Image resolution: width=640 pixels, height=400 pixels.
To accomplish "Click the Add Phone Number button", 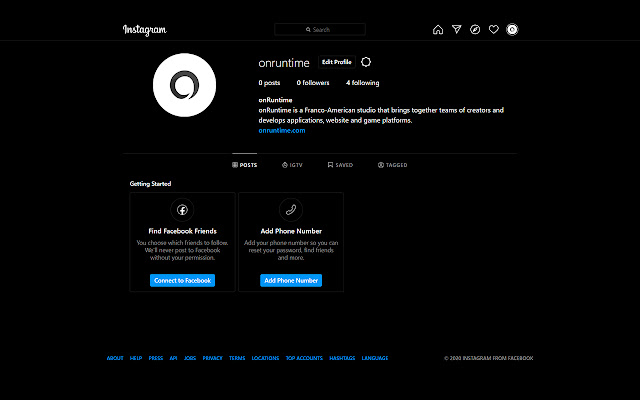I will pyautogui.click(x=291, y=281).
